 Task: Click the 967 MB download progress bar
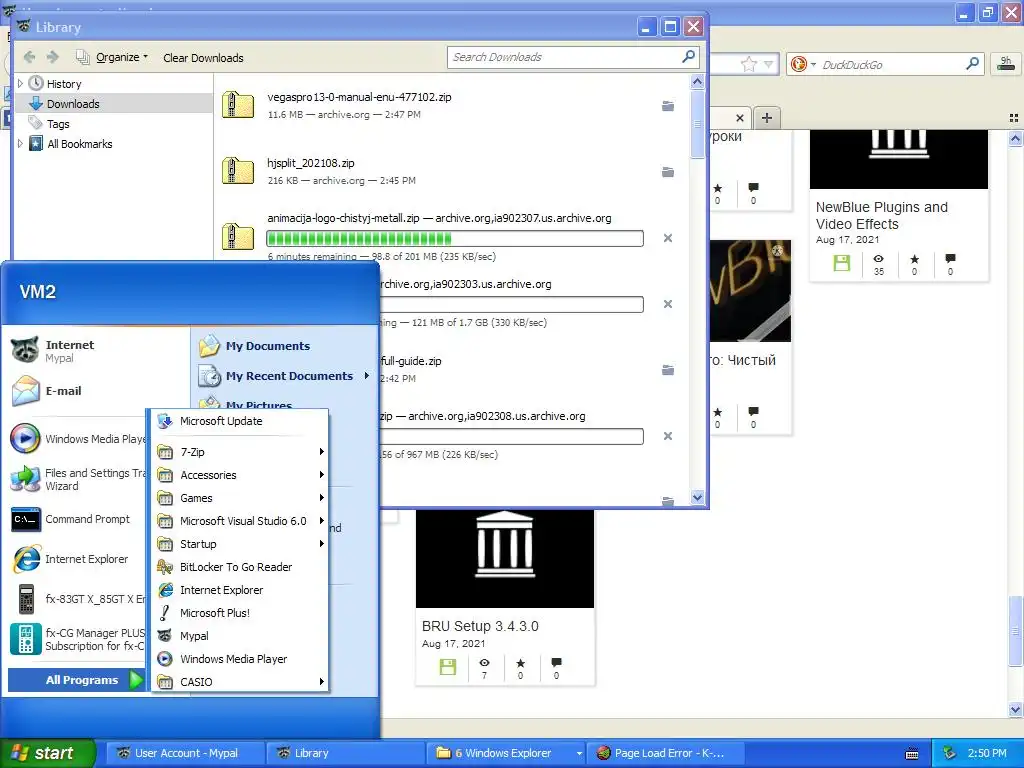click(511, 436)
